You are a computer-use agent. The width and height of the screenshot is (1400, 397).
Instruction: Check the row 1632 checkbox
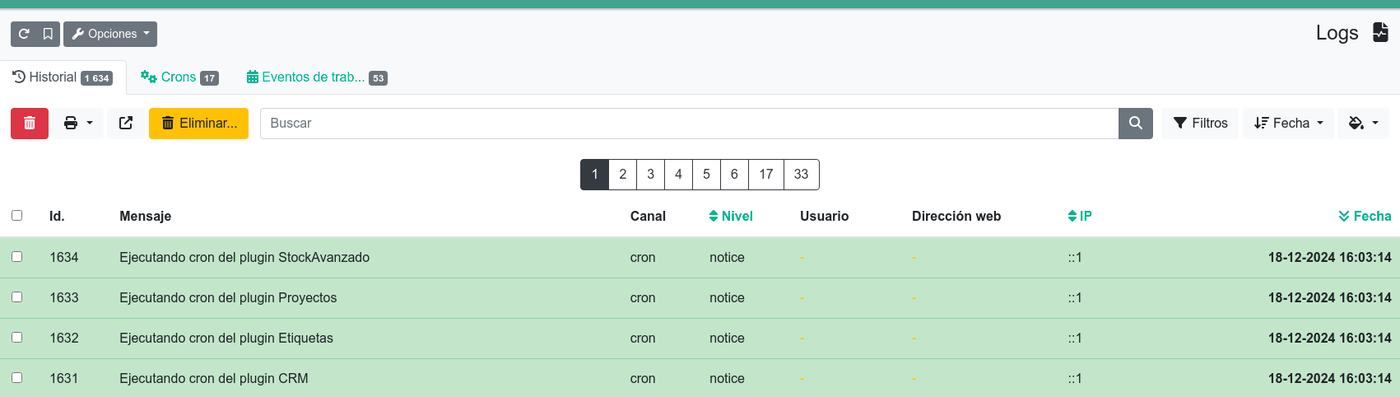(x=16, y=337)
